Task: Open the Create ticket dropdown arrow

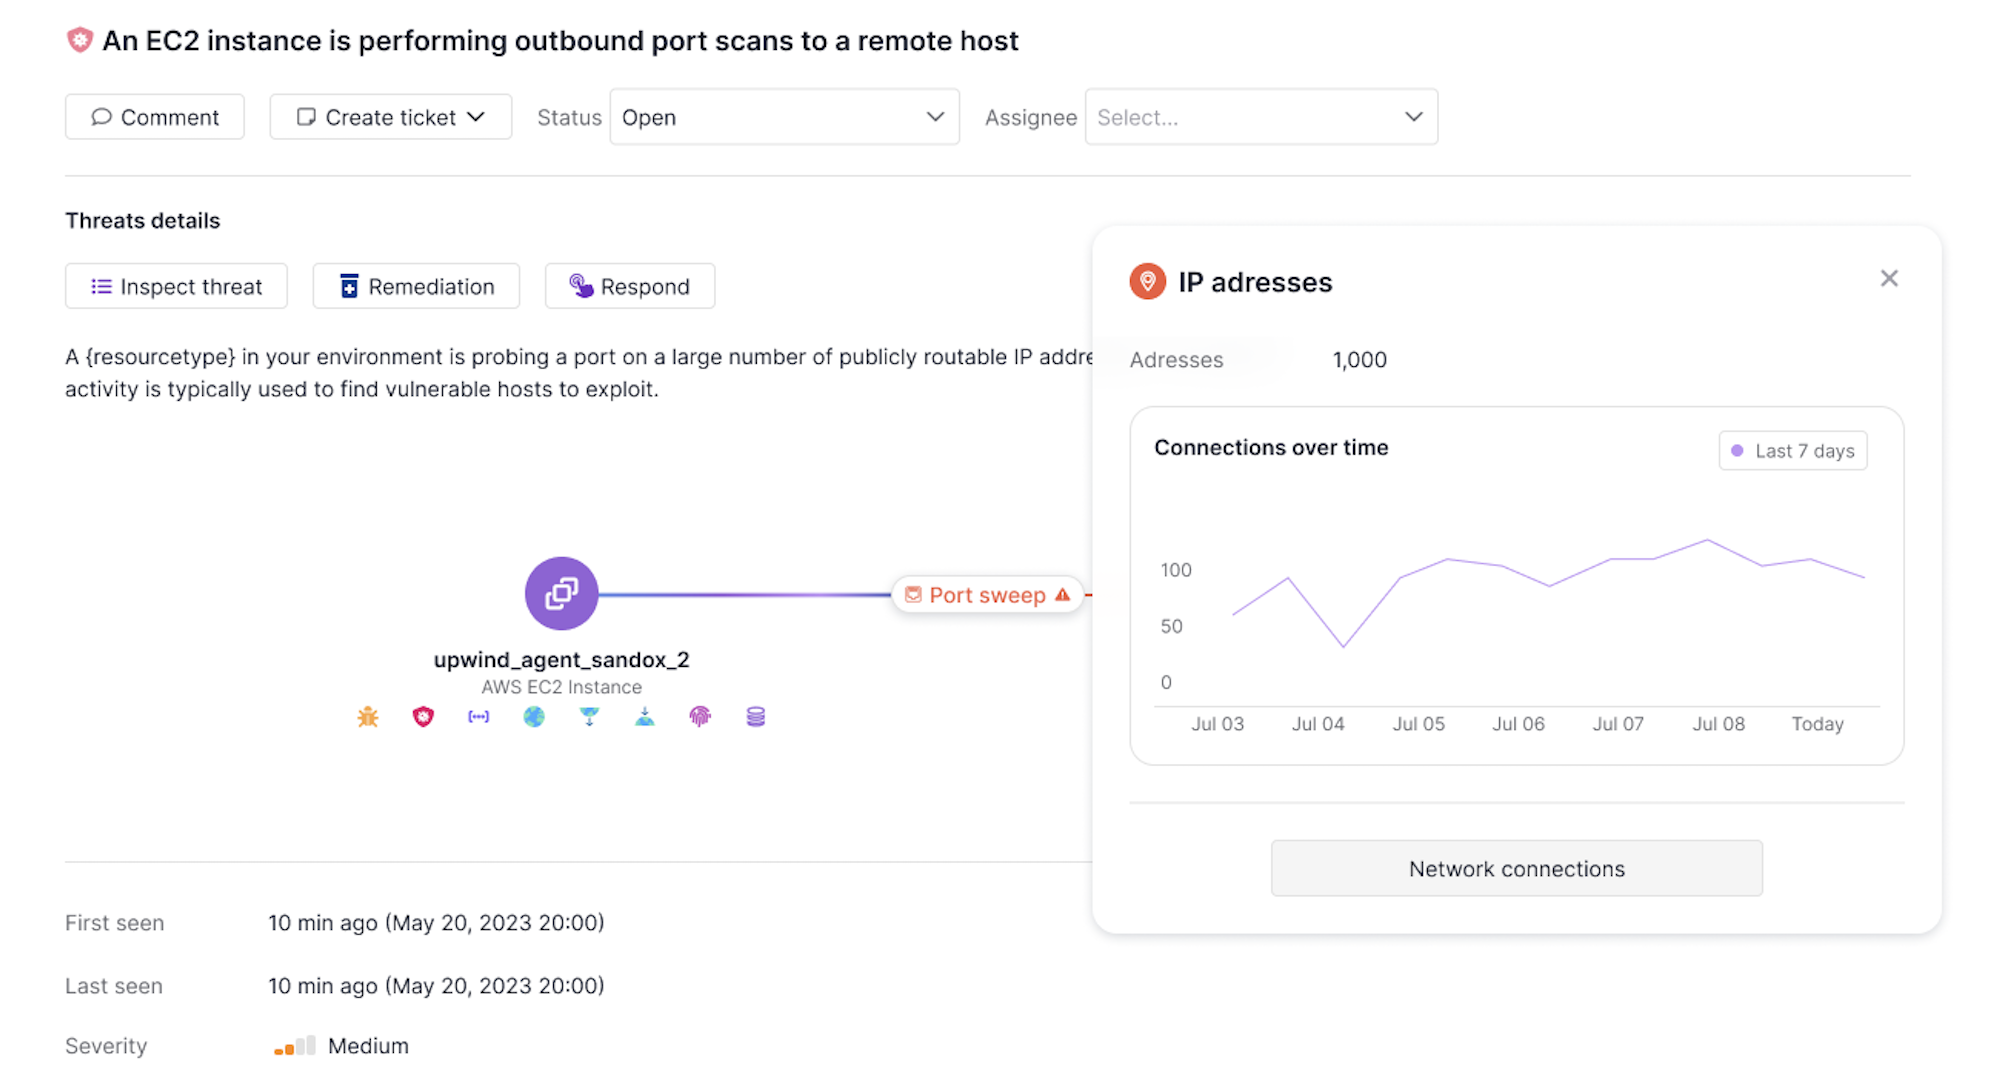Action: coord(476,117)
